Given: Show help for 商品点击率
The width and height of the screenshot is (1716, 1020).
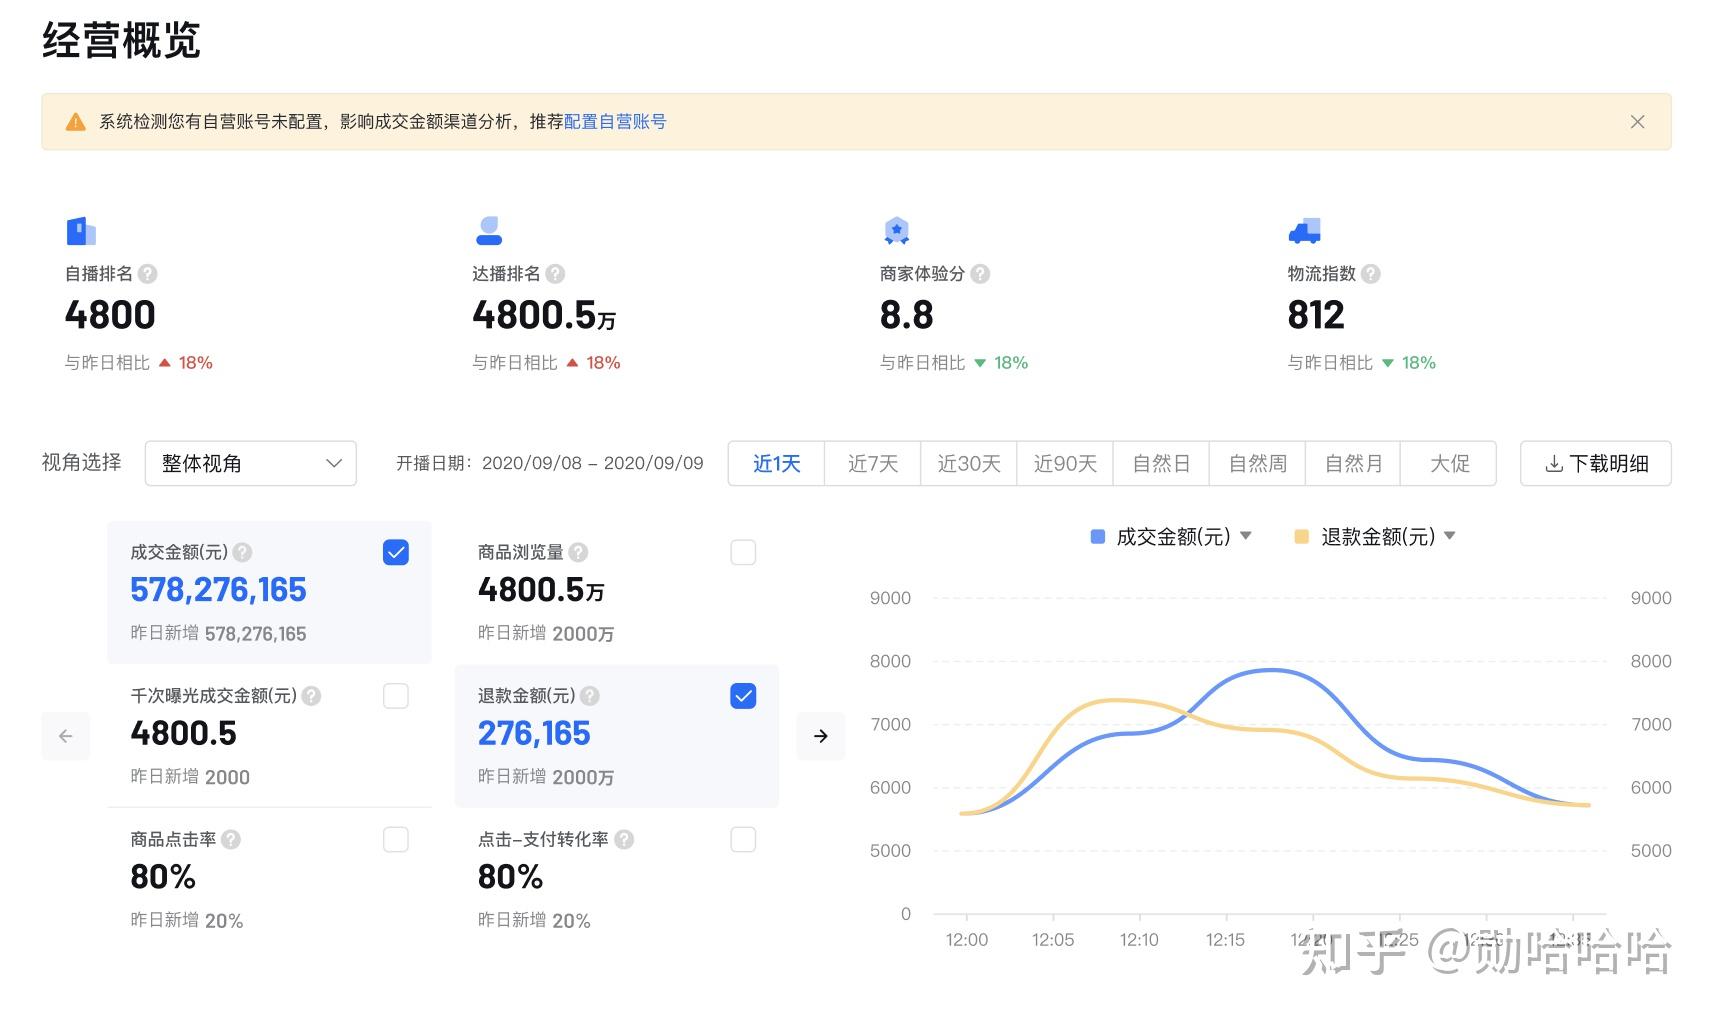Looking at the screenshot, I should [231, 840].
